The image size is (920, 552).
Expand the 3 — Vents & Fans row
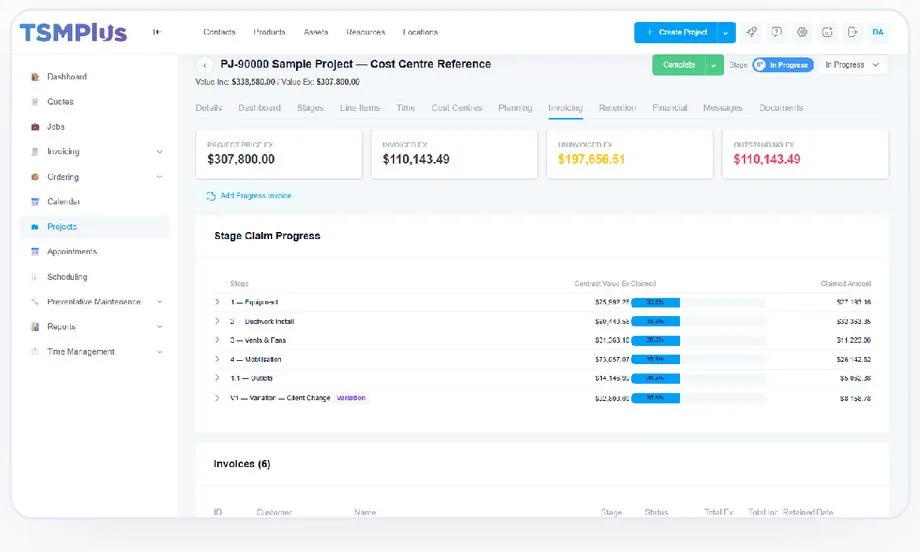(x=217, y=340)
